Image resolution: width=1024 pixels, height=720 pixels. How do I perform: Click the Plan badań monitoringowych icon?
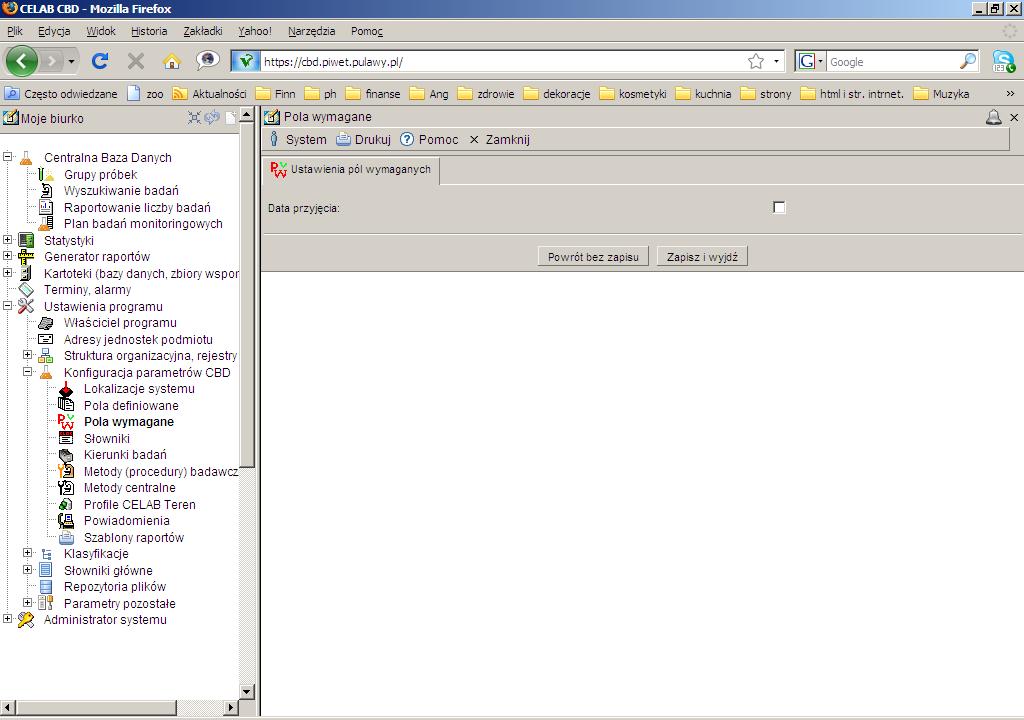coord(46,223)
